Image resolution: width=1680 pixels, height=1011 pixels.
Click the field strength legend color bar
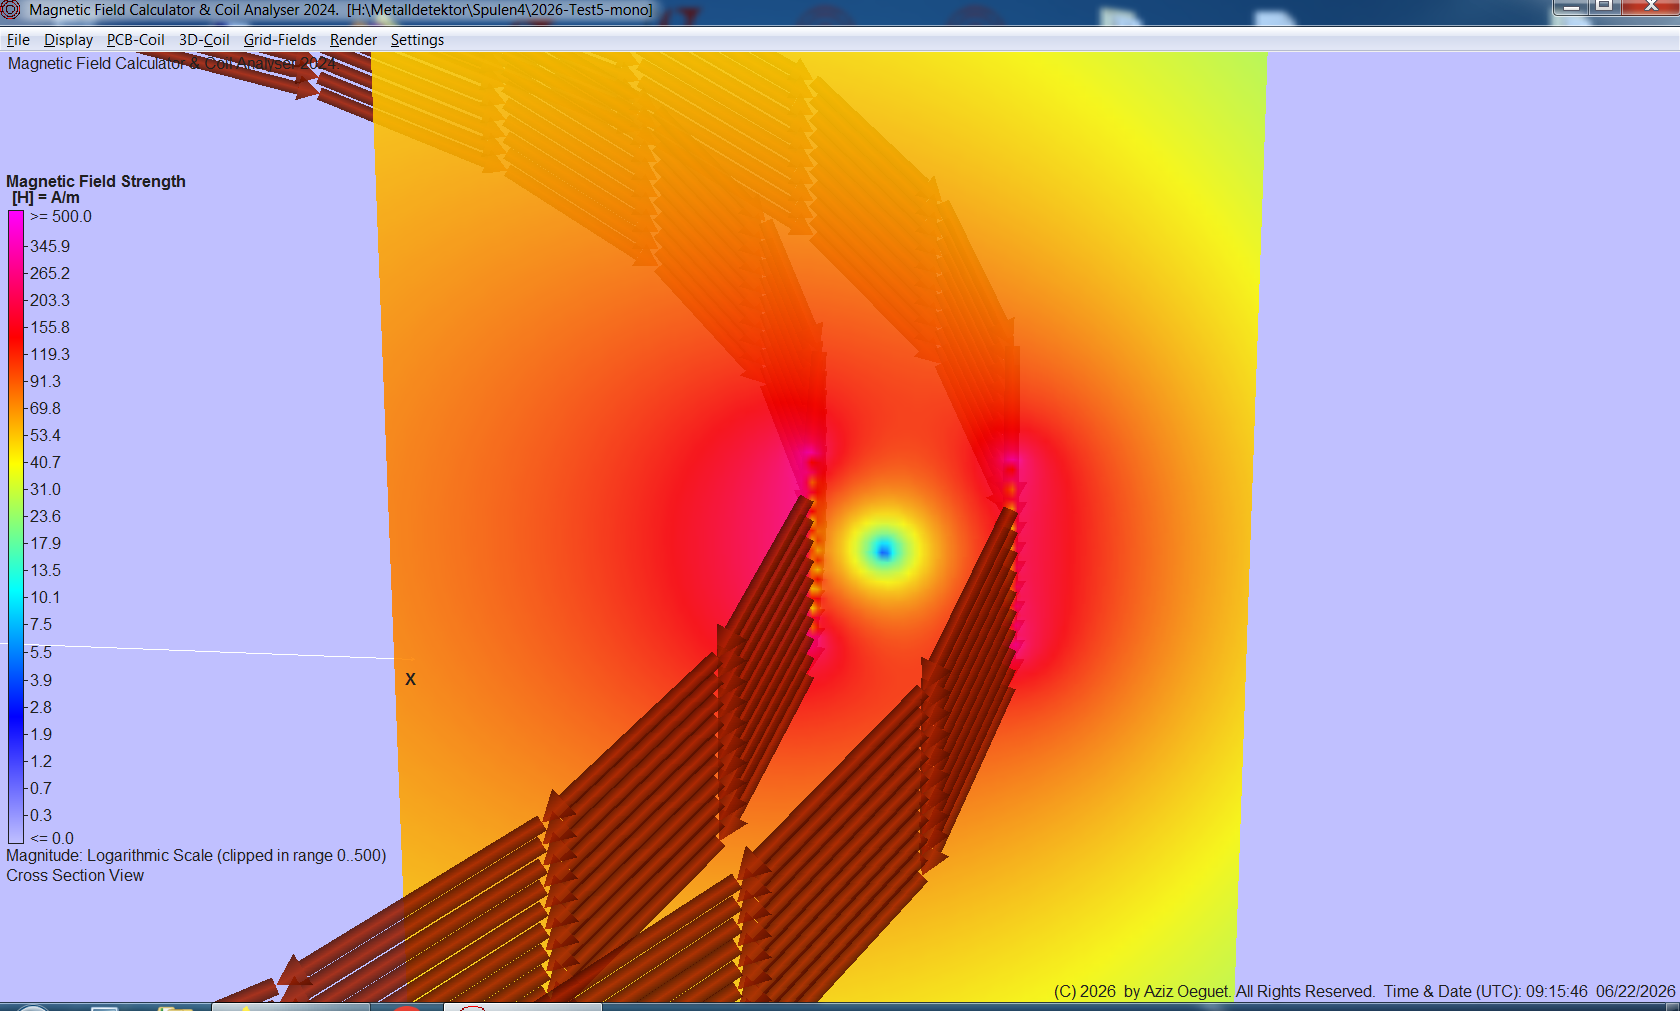(16, 527)
